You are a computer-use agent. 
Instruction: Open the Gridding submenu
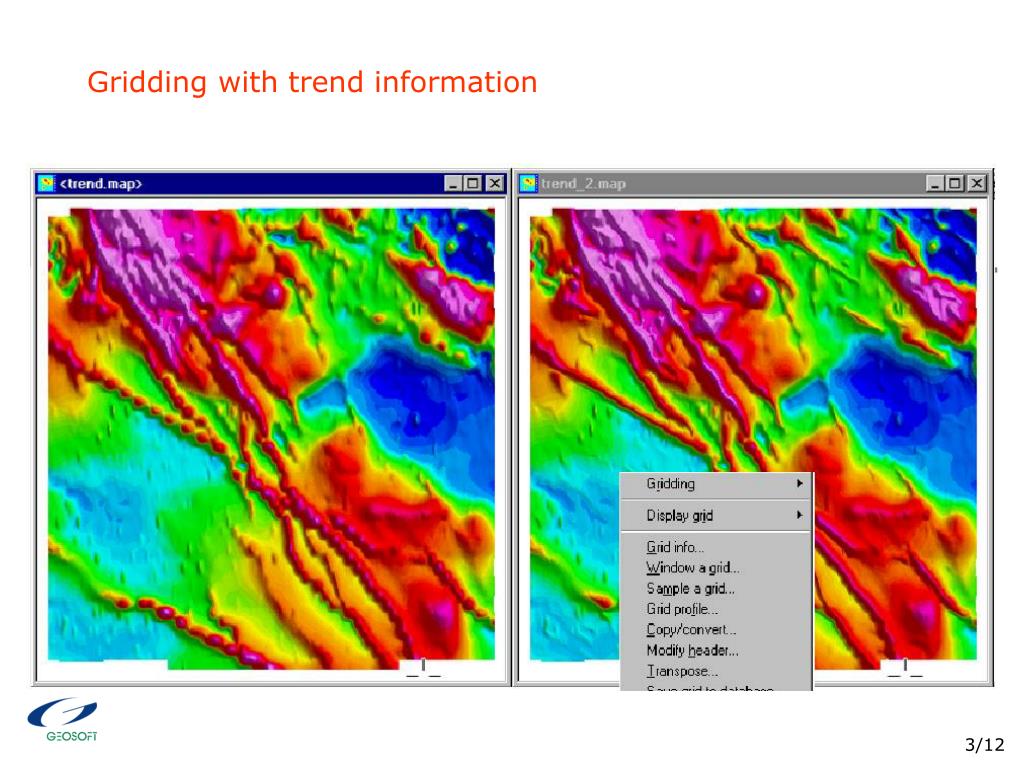pos(716,484)
